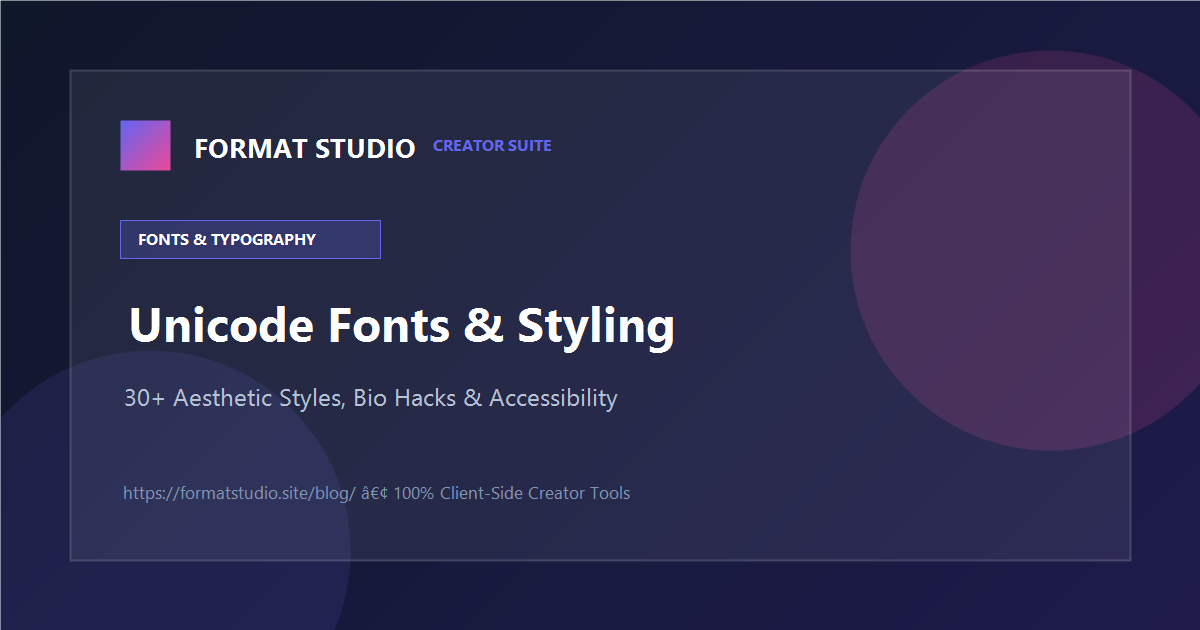
Task: Open the formatstudio.site/blog URL
Action: point(240,493)
